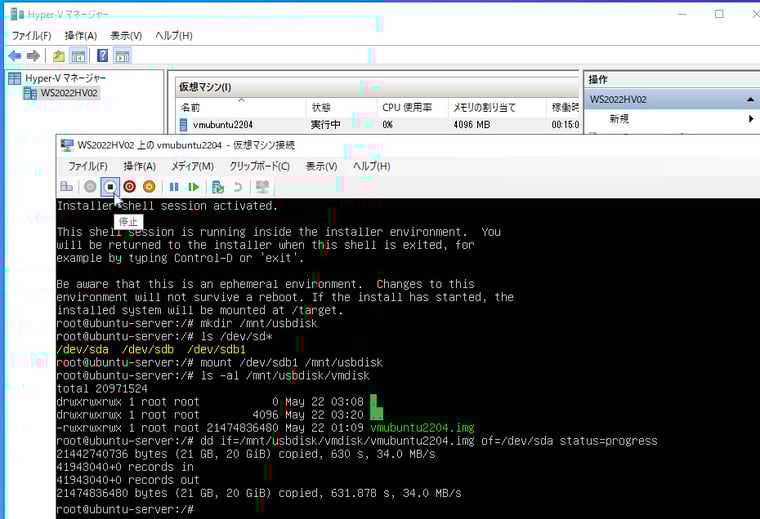
Task: Collapse WS2022HV02 section in 操作 pane
Action: click(750, 99)
